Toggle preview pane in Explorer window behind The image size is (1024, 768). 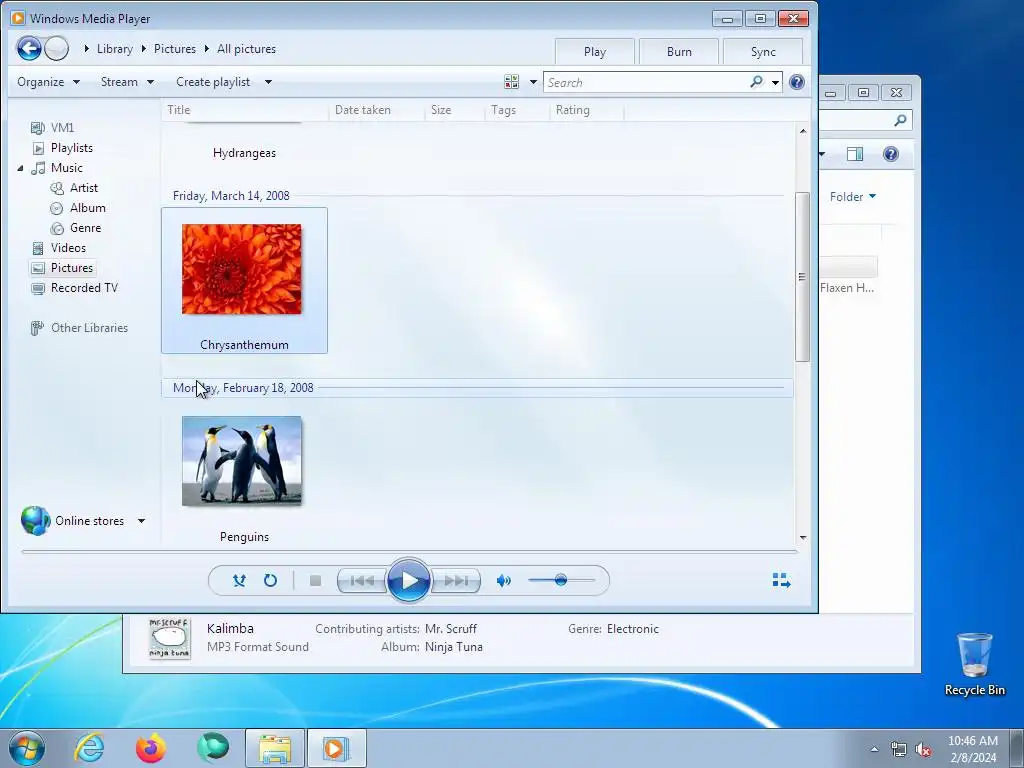[854, 154]
